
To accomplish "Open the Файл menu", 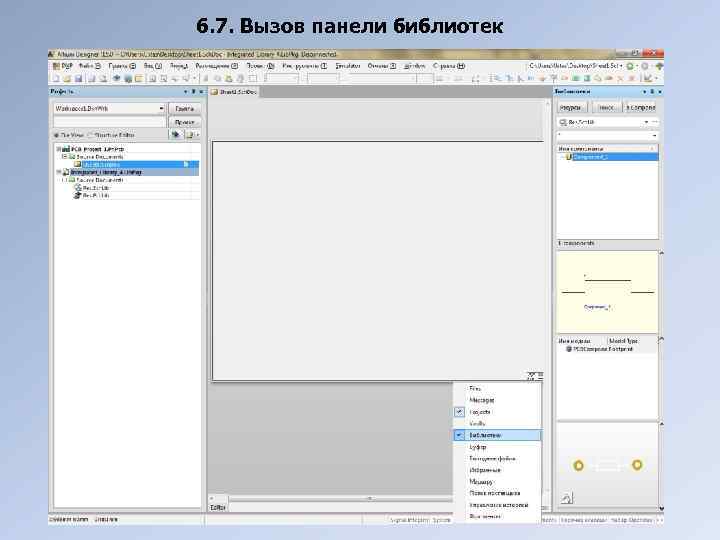I will (90, 66).
